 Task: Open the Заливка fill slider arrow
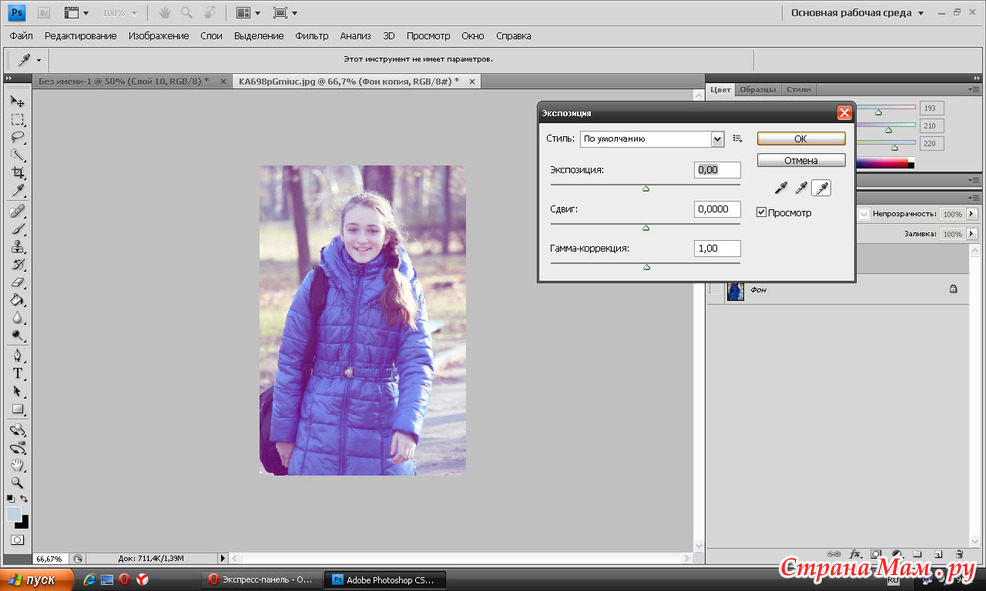click(972, 234)
